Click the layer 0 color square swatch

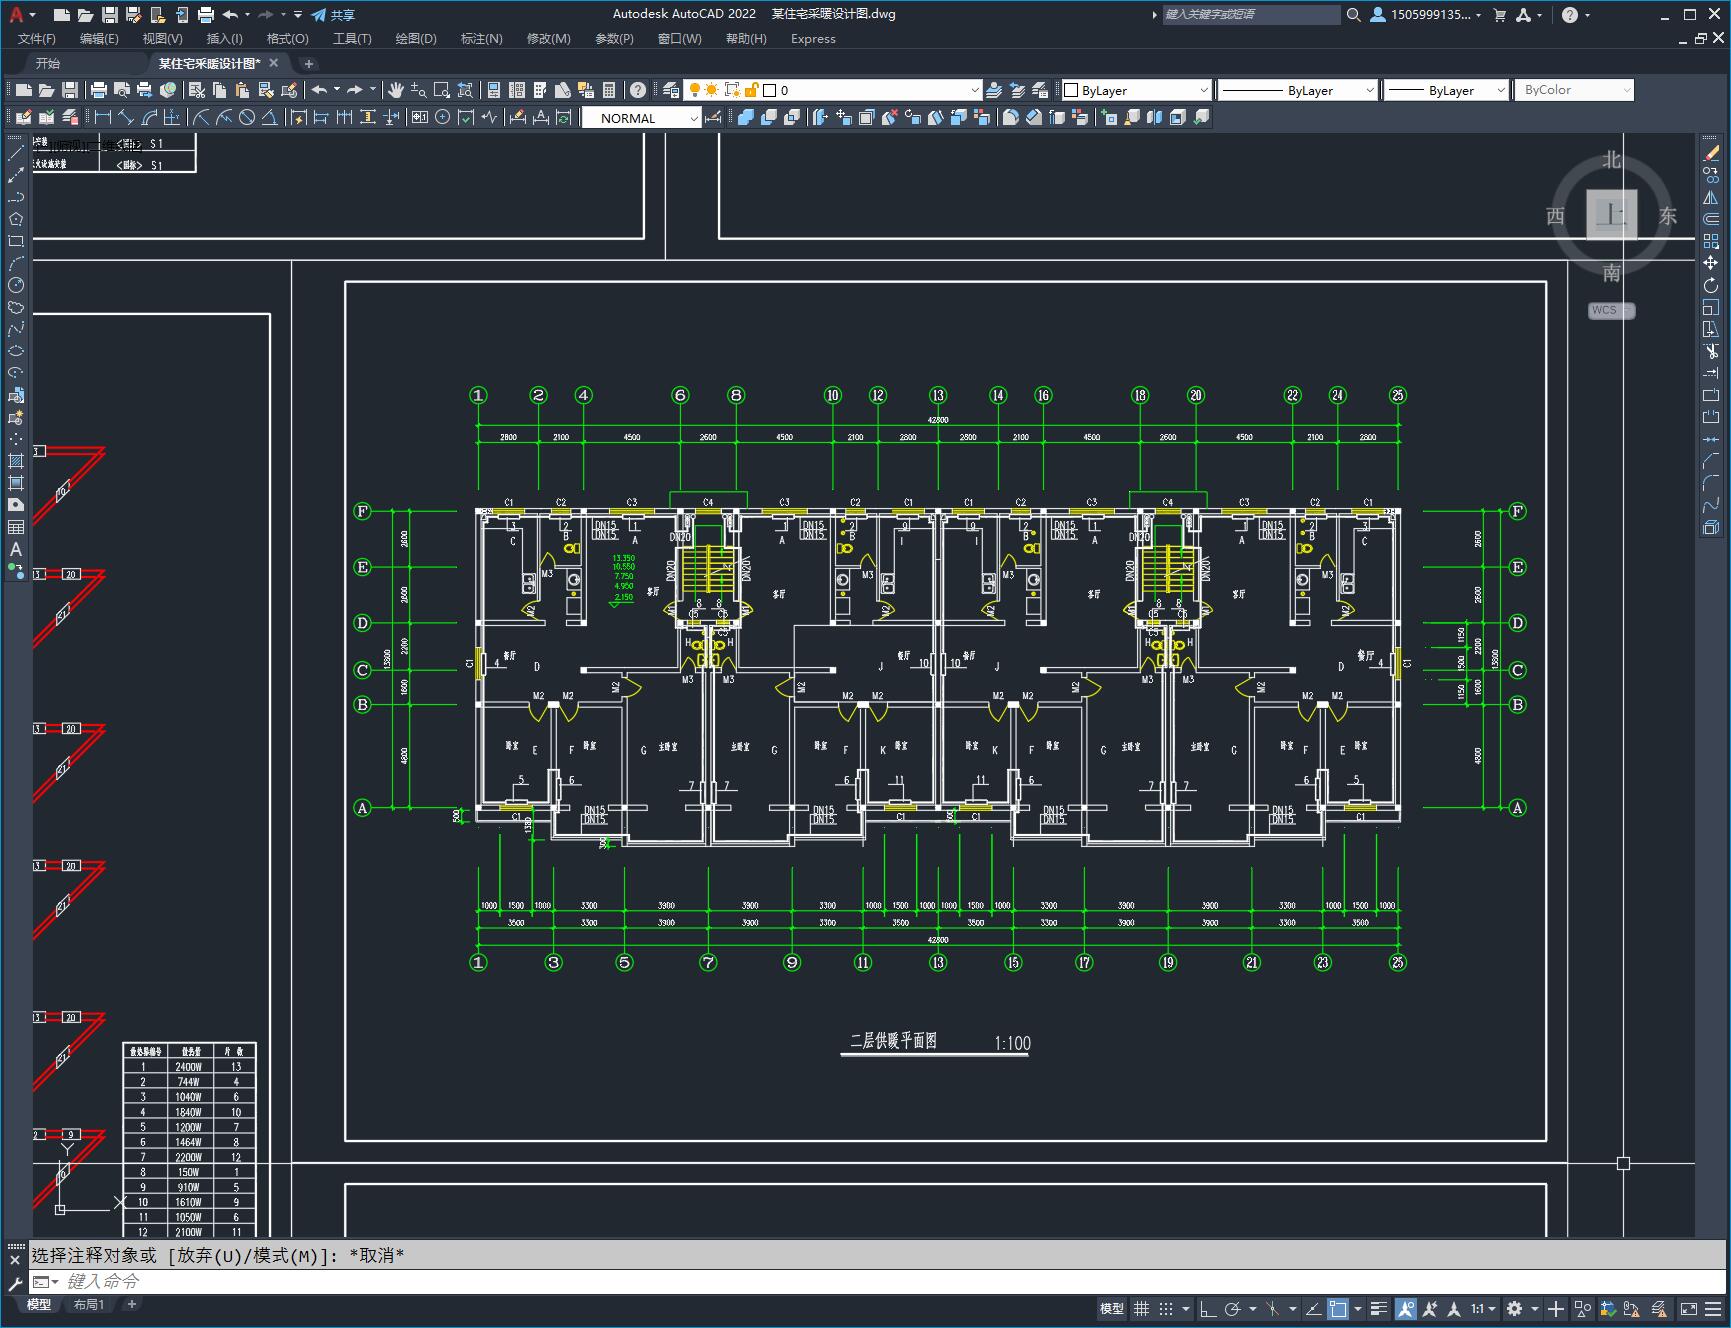770,90
